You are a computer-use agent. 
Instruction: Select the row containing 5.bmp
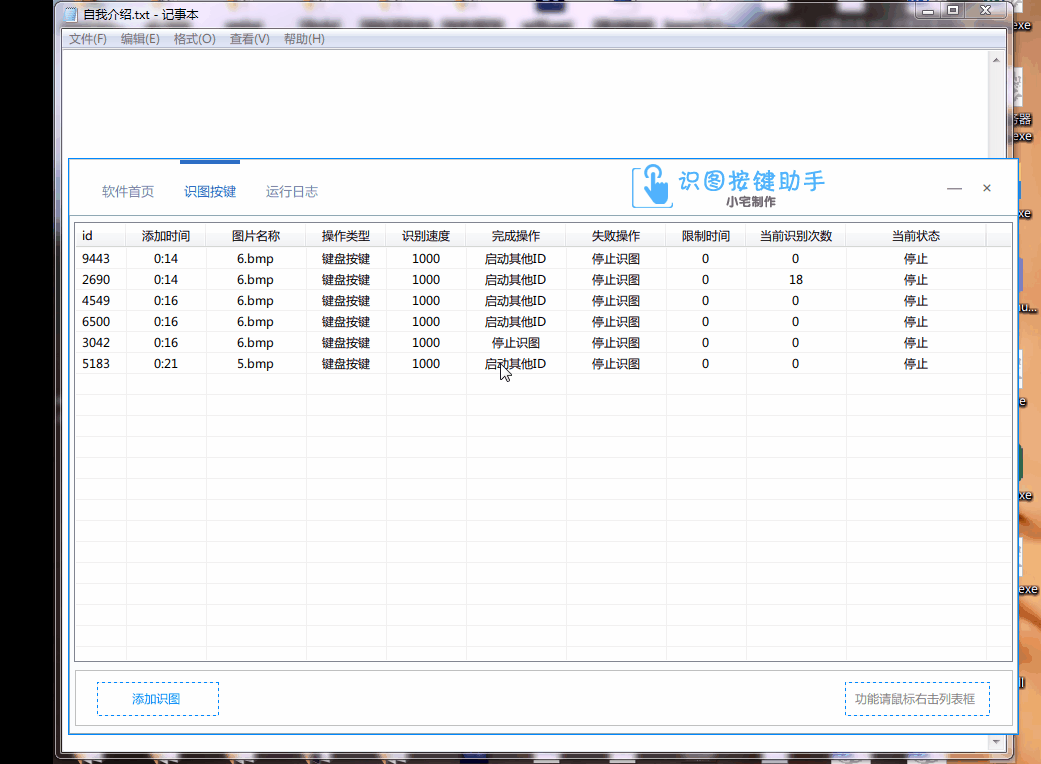[x=300, y=364]
